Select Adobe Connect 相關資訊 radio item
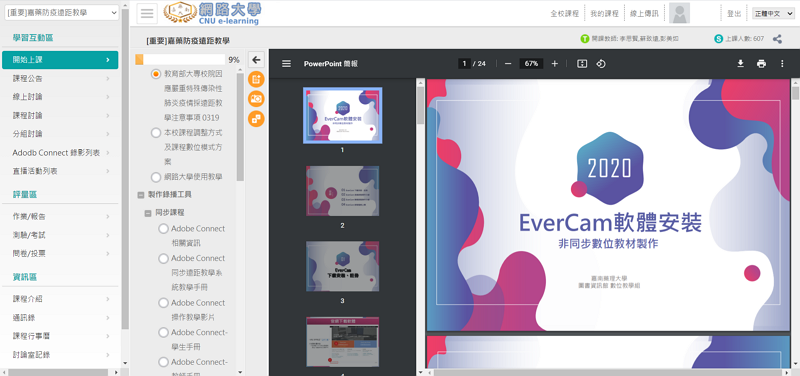Viewport: 800px width, 376px height. point(163,229)
